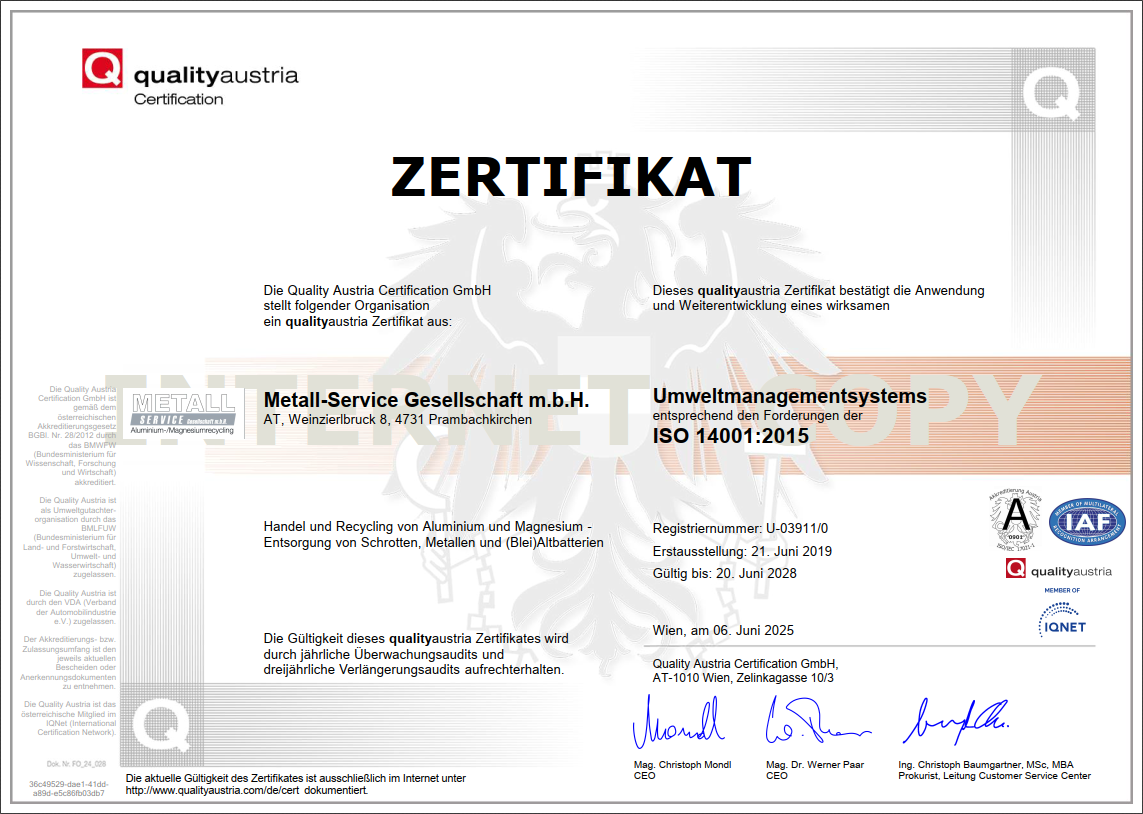
Task: Click the grey Q watermark at top right
Action: pos(1051,91)
